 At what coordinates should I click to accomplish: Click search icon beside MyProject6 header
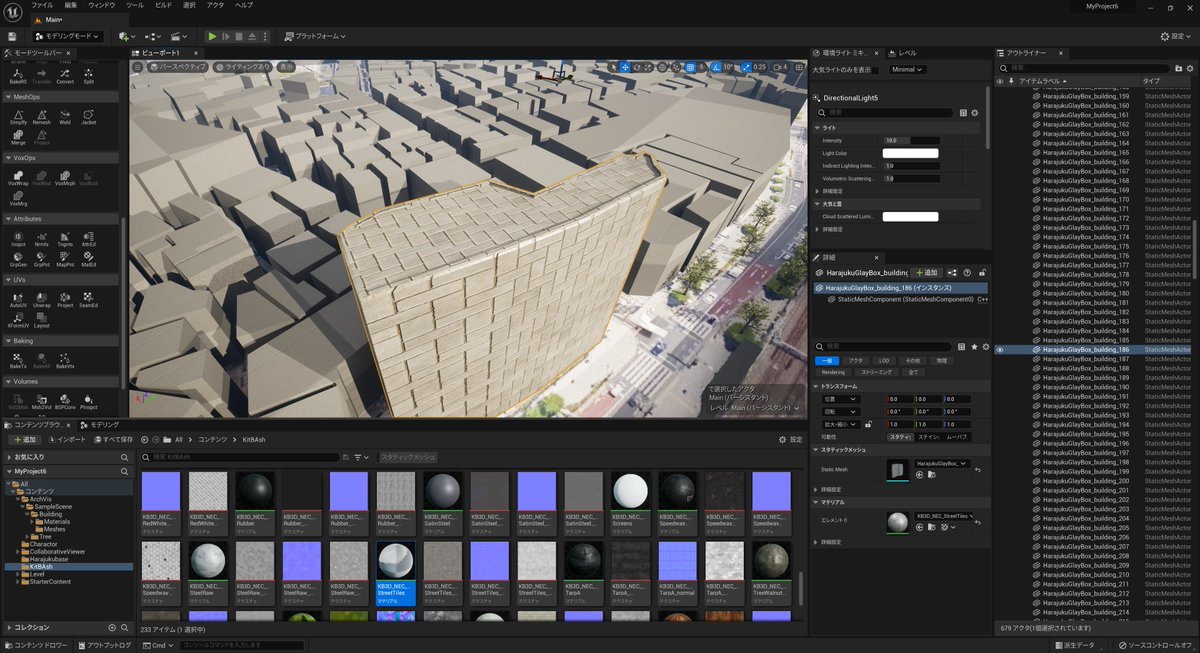pos(124,471)
